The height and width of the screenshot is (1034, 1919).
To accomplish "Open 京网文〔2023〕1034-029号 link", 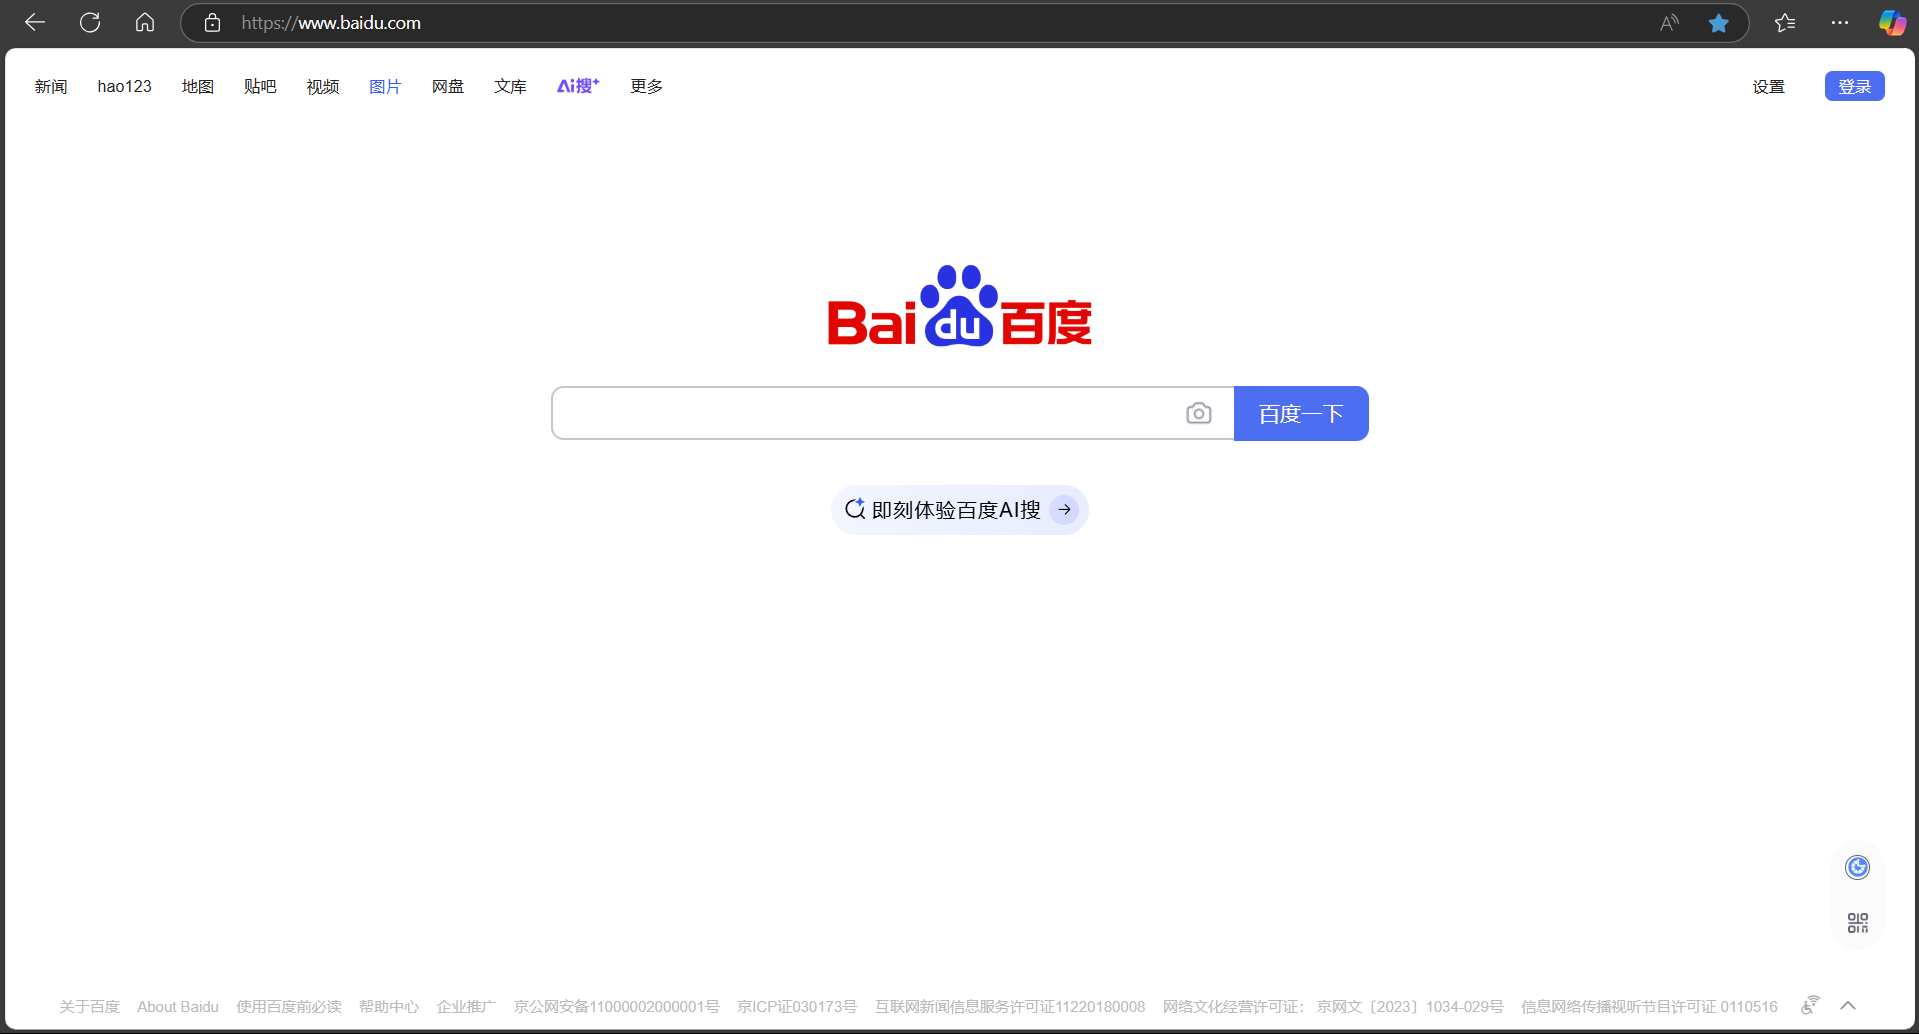I will click(1410, 1007).
